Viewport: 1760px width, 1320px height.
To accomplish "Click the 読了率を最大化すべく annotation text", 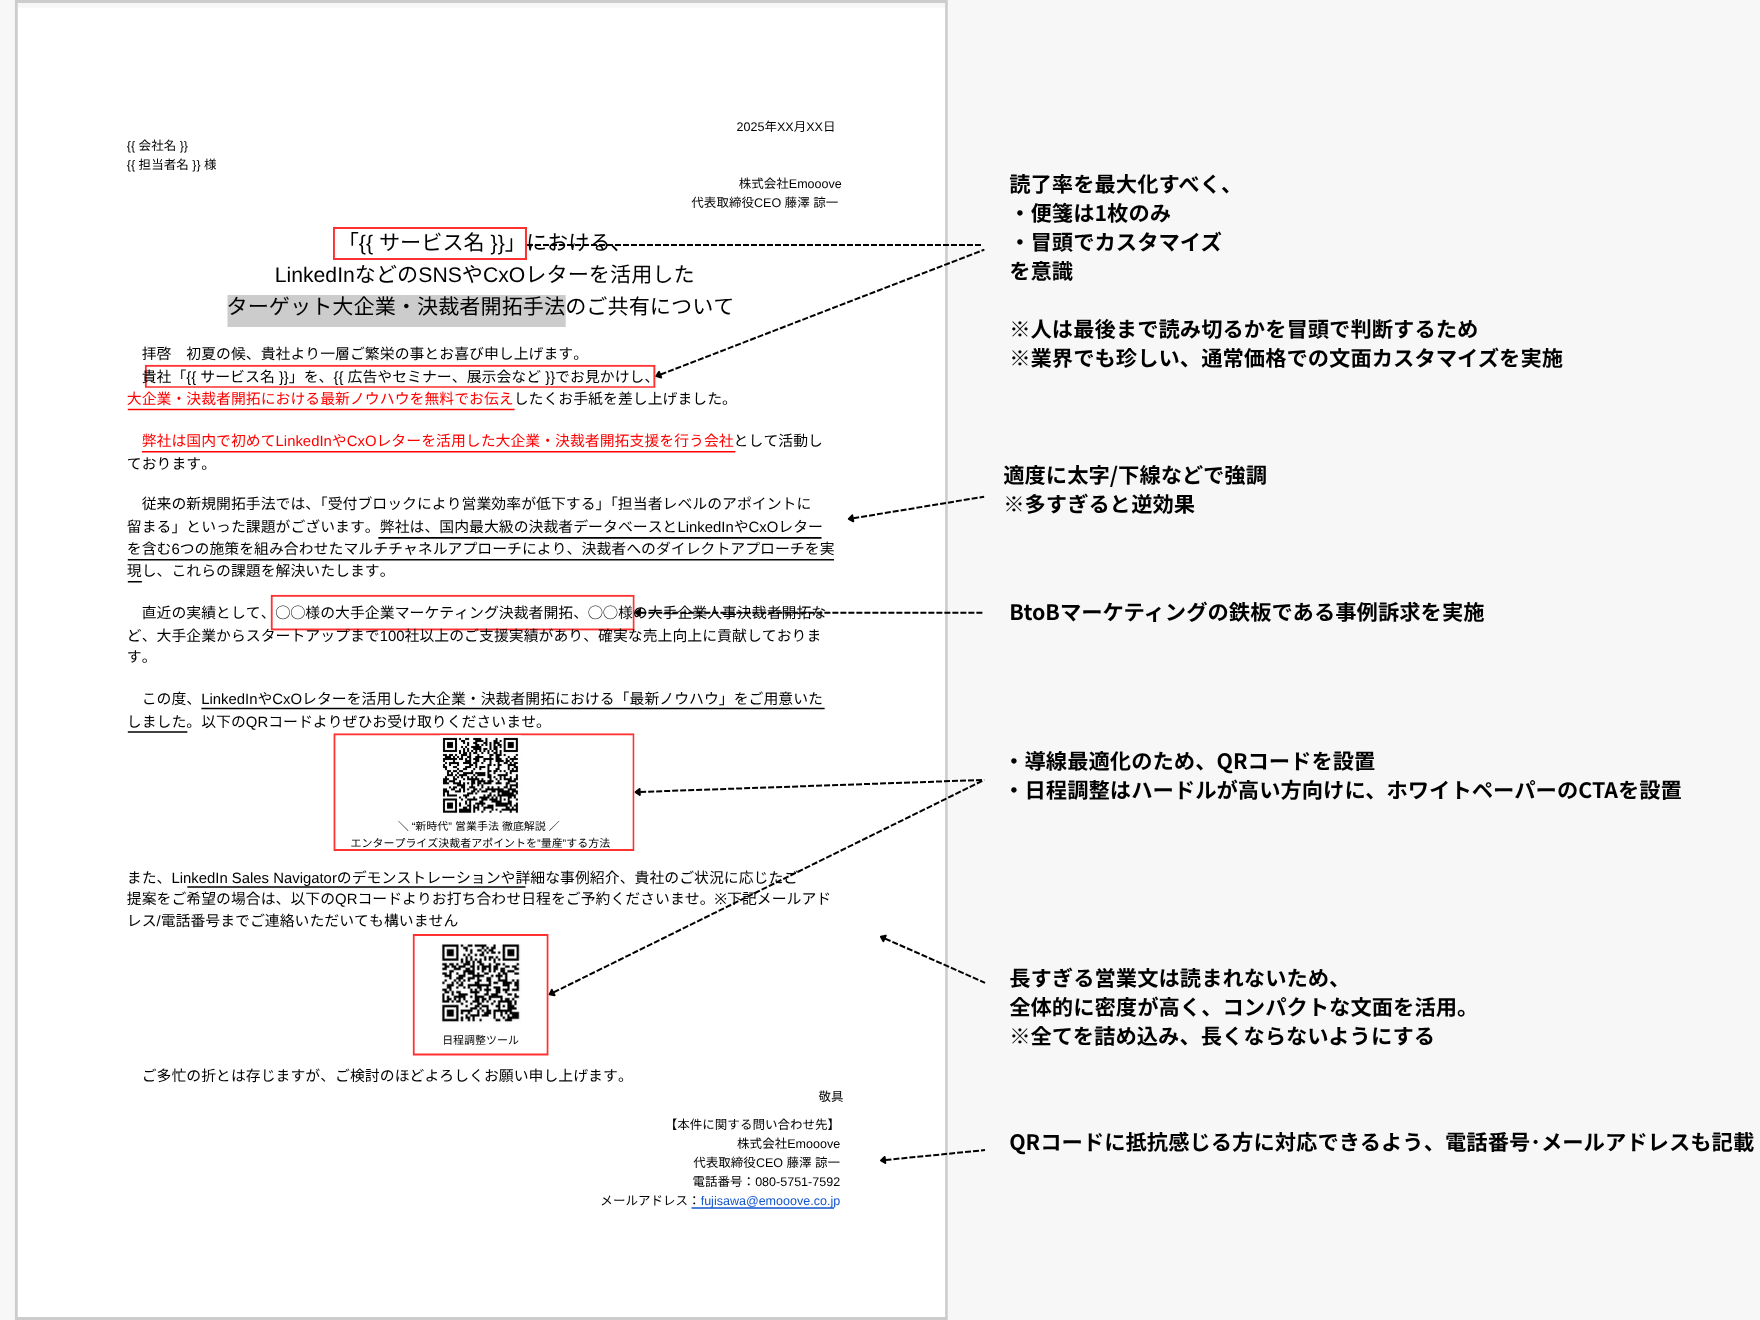I will (1120, 185).
